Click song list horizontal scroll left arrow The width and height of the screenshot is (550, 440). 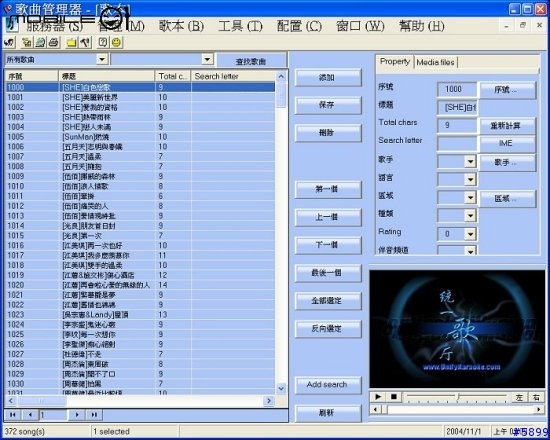coord(11,400)
